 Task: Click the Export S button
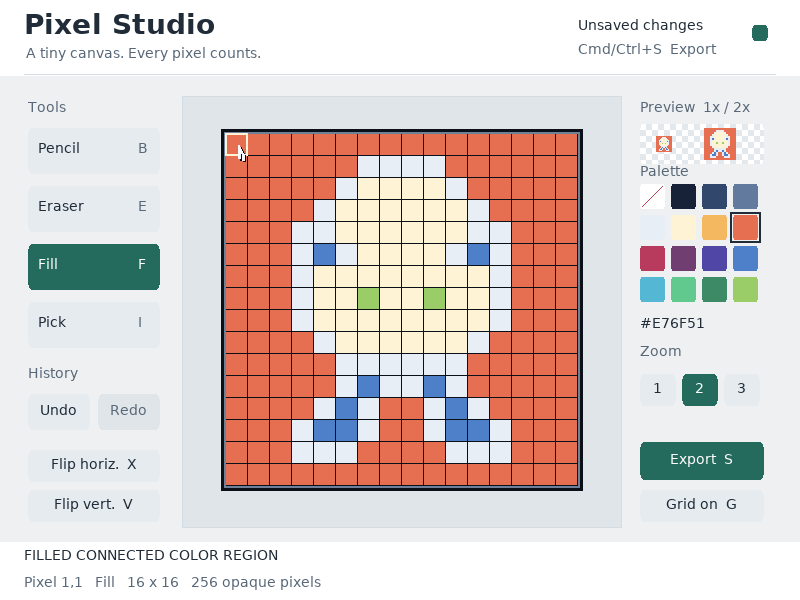(x=702, y=460)
